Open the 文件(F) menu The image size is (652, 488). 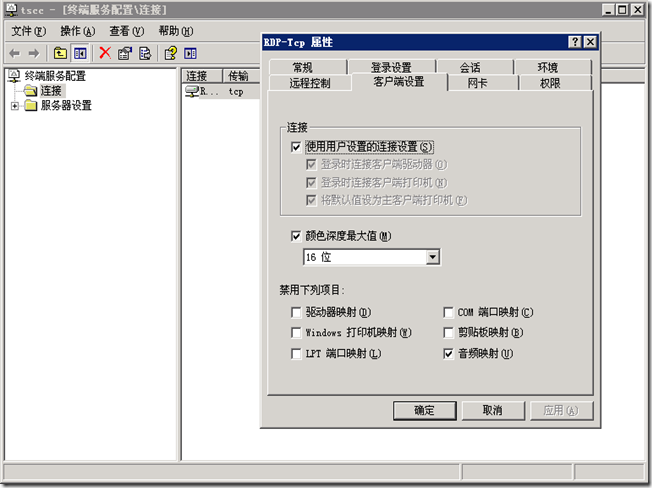pos(28,31)
